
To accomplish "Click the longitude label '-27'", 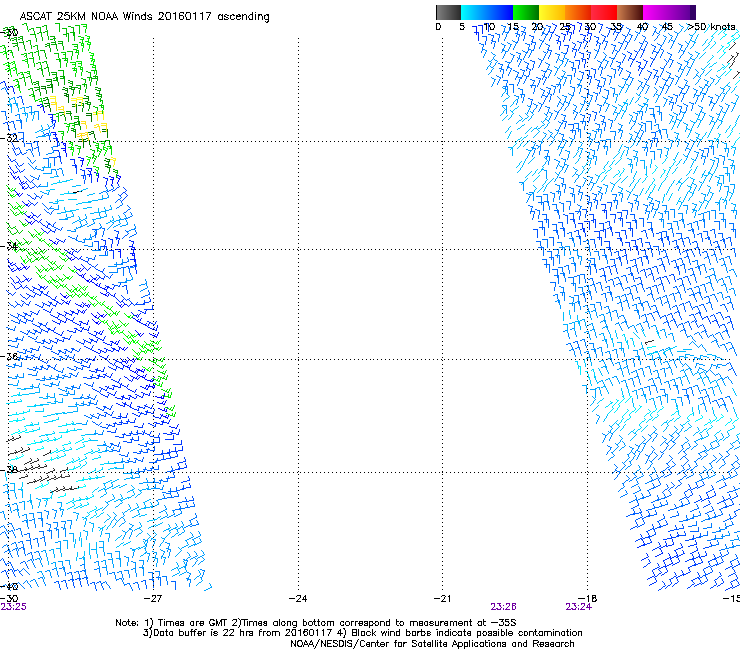I will [153, 599].
